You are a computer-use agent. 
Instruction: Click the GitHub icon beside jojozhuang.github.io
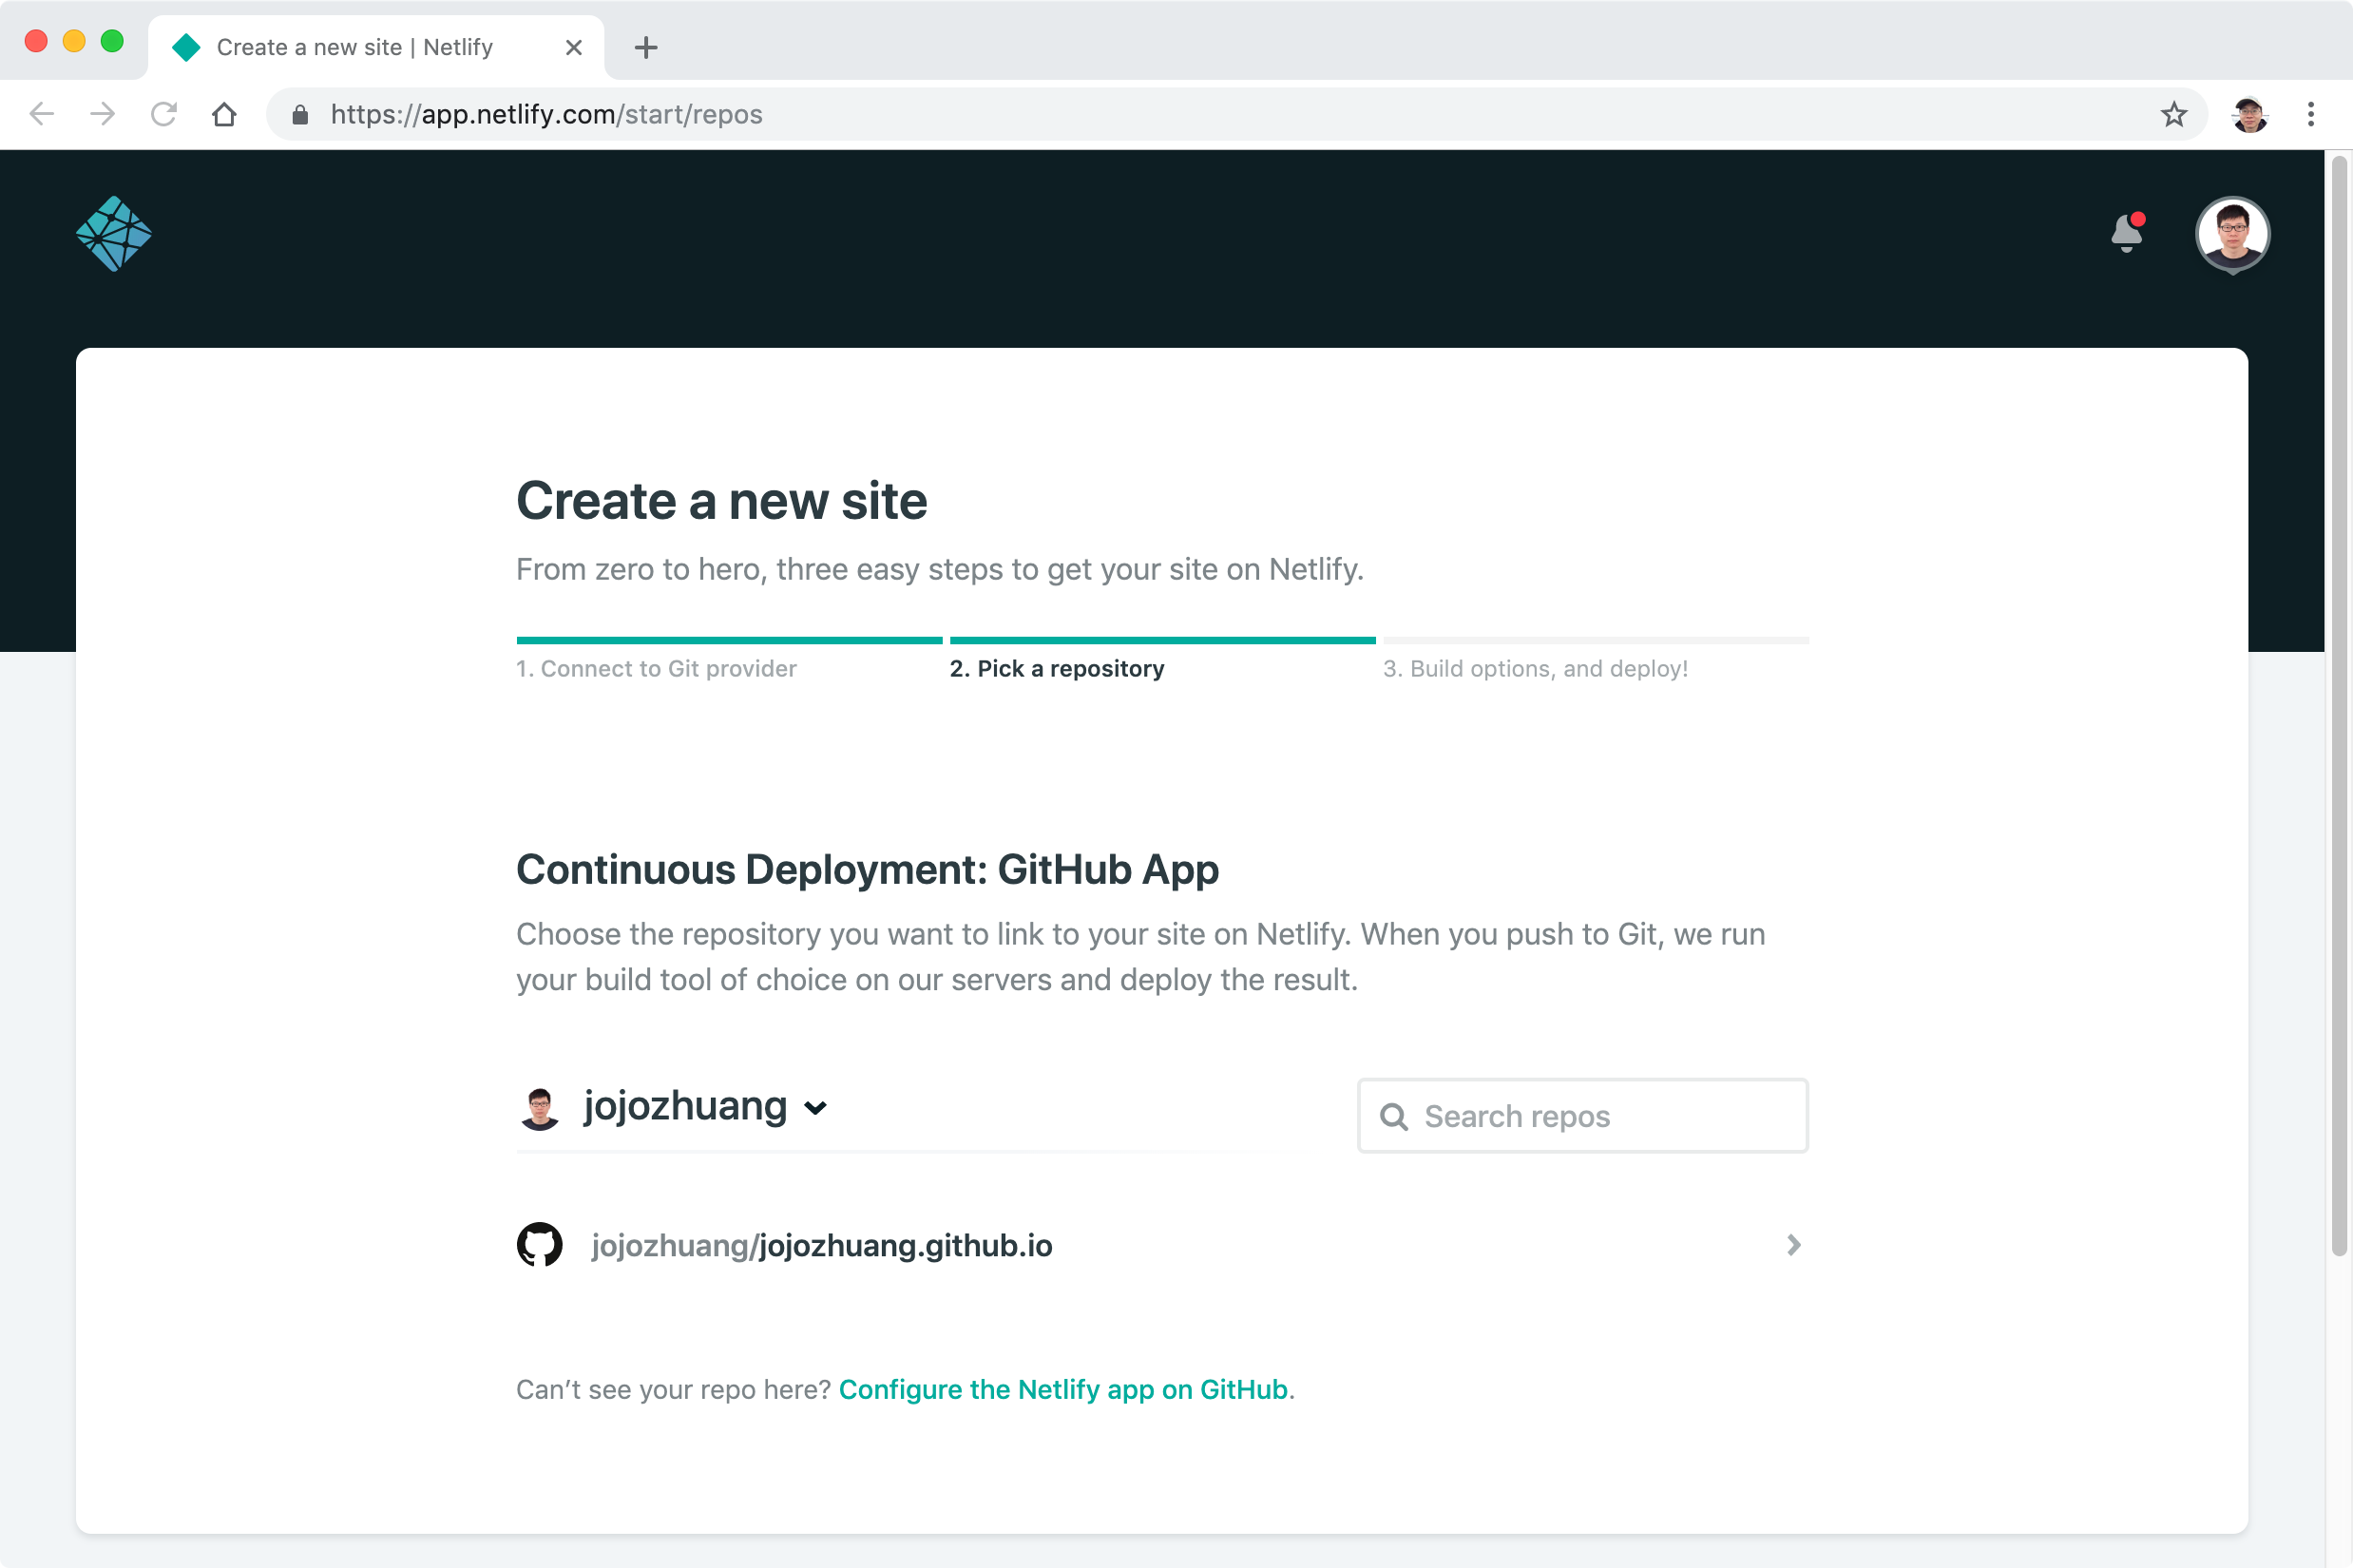point(539,1245)
